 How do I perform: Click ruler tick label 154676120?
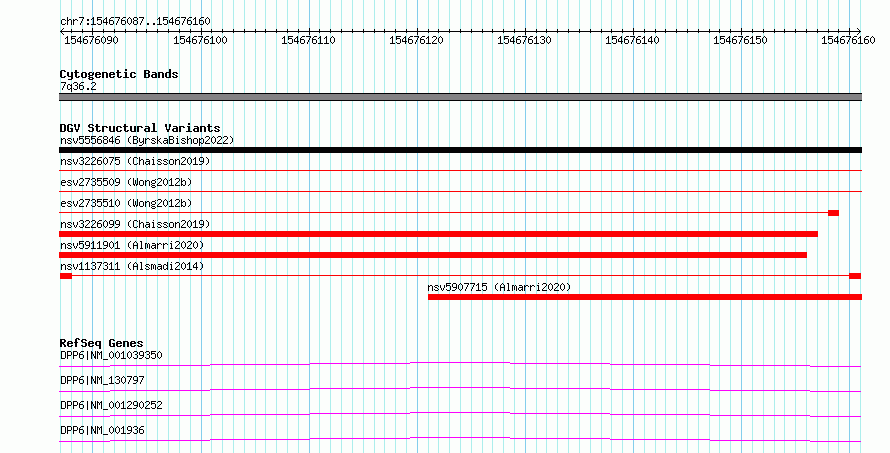click(416, 40)
